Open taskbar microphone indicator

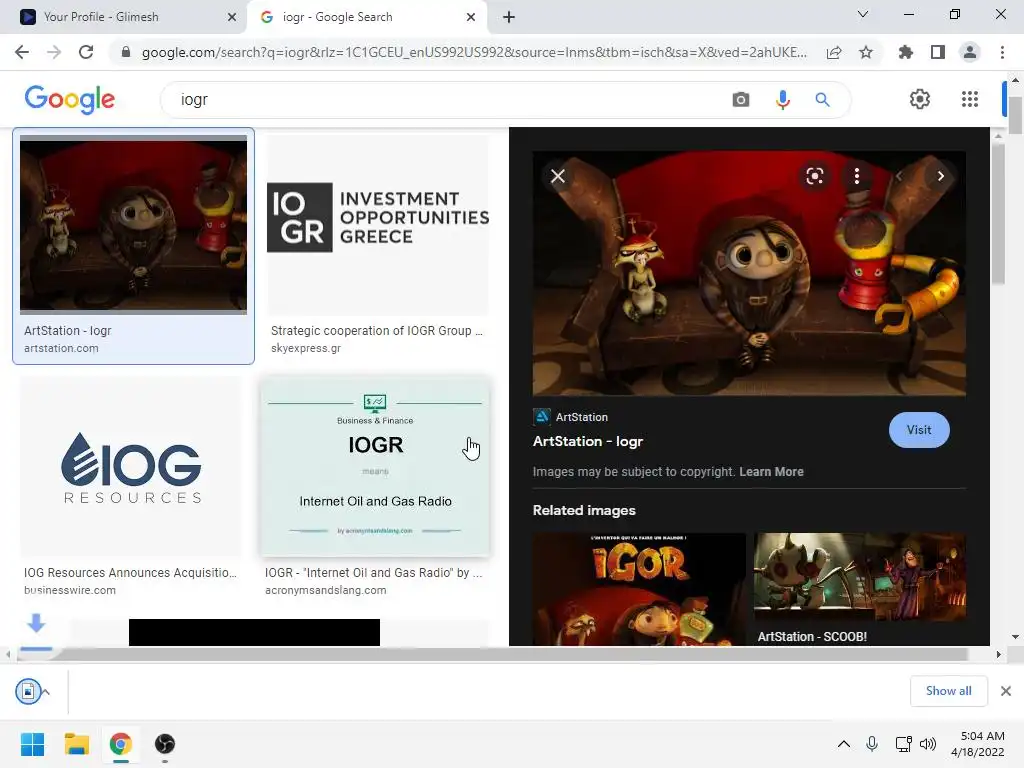[x=871, y=744]
